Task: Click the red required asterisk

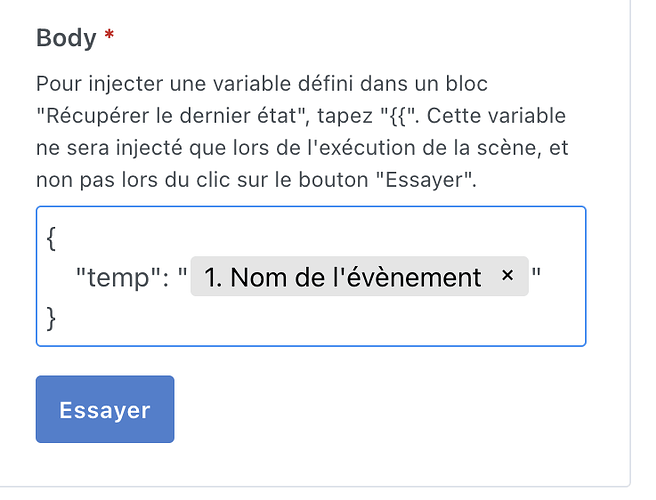Action: pyautogui.click(x=109, y=38)
